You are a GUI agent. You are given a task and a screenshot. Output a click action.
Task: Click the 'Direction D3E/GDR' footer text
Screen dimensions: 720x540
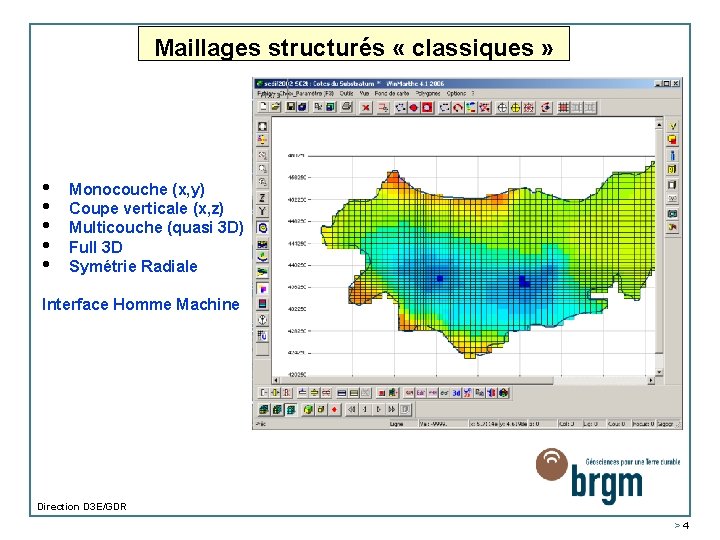point(82,506)
